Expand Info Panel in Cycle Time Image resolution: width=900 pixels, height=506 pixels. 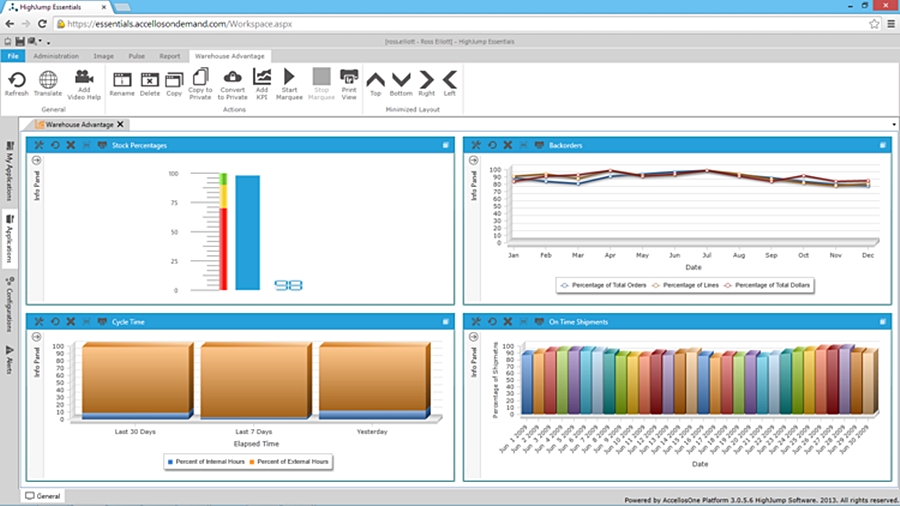pyautogui.click(x=36, y=337)
